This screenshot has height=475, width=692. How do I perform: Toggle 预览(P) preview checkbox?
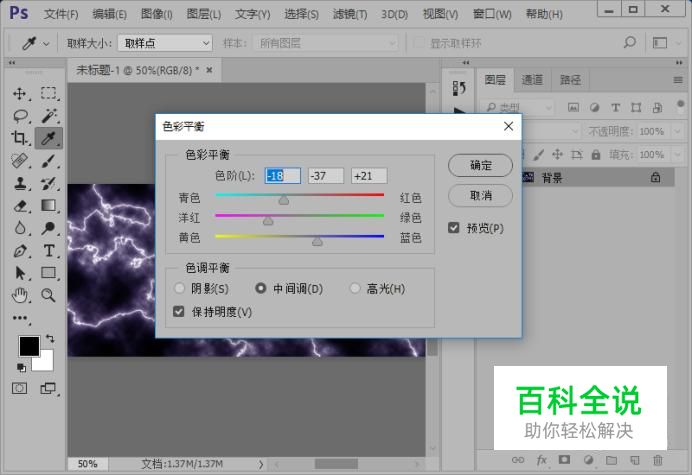[x=453, y=228]
